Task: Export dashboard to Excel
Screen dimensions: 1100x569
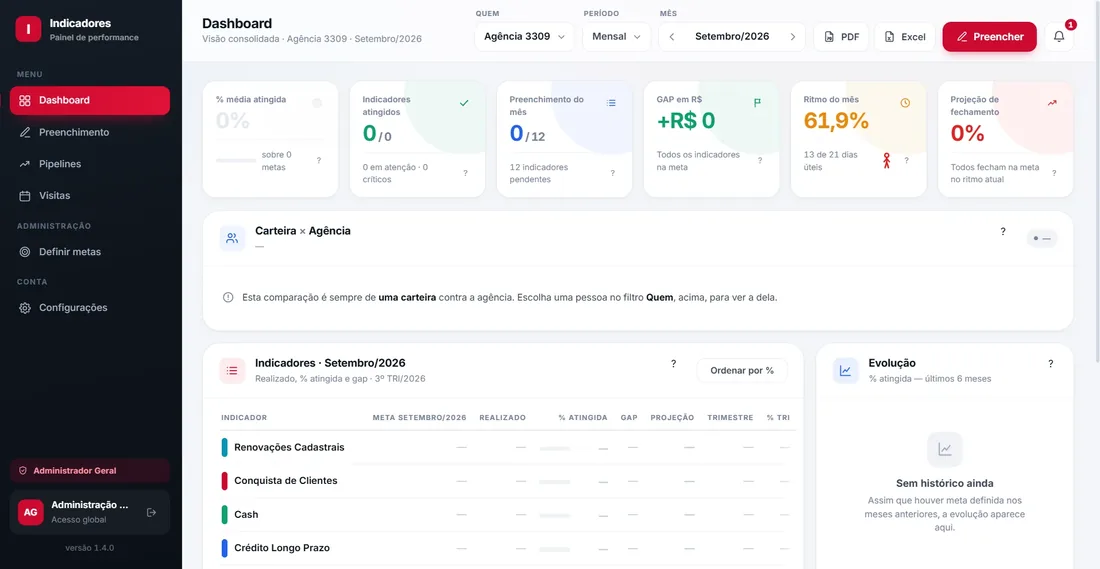Action: 905,36
